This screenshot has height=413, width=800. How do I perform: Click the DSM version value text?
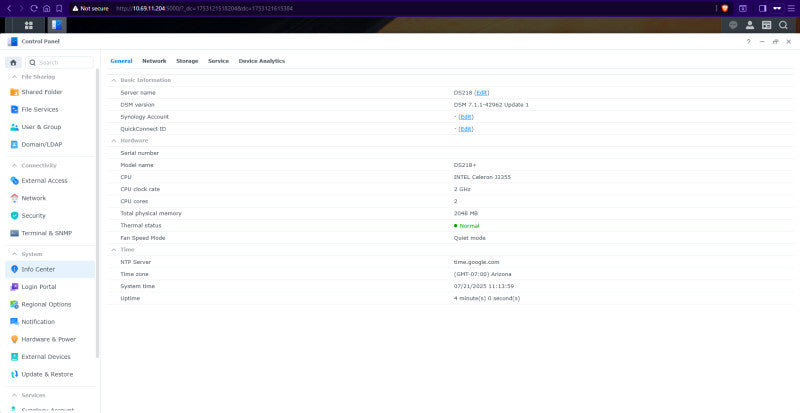[x=491, y=105]
